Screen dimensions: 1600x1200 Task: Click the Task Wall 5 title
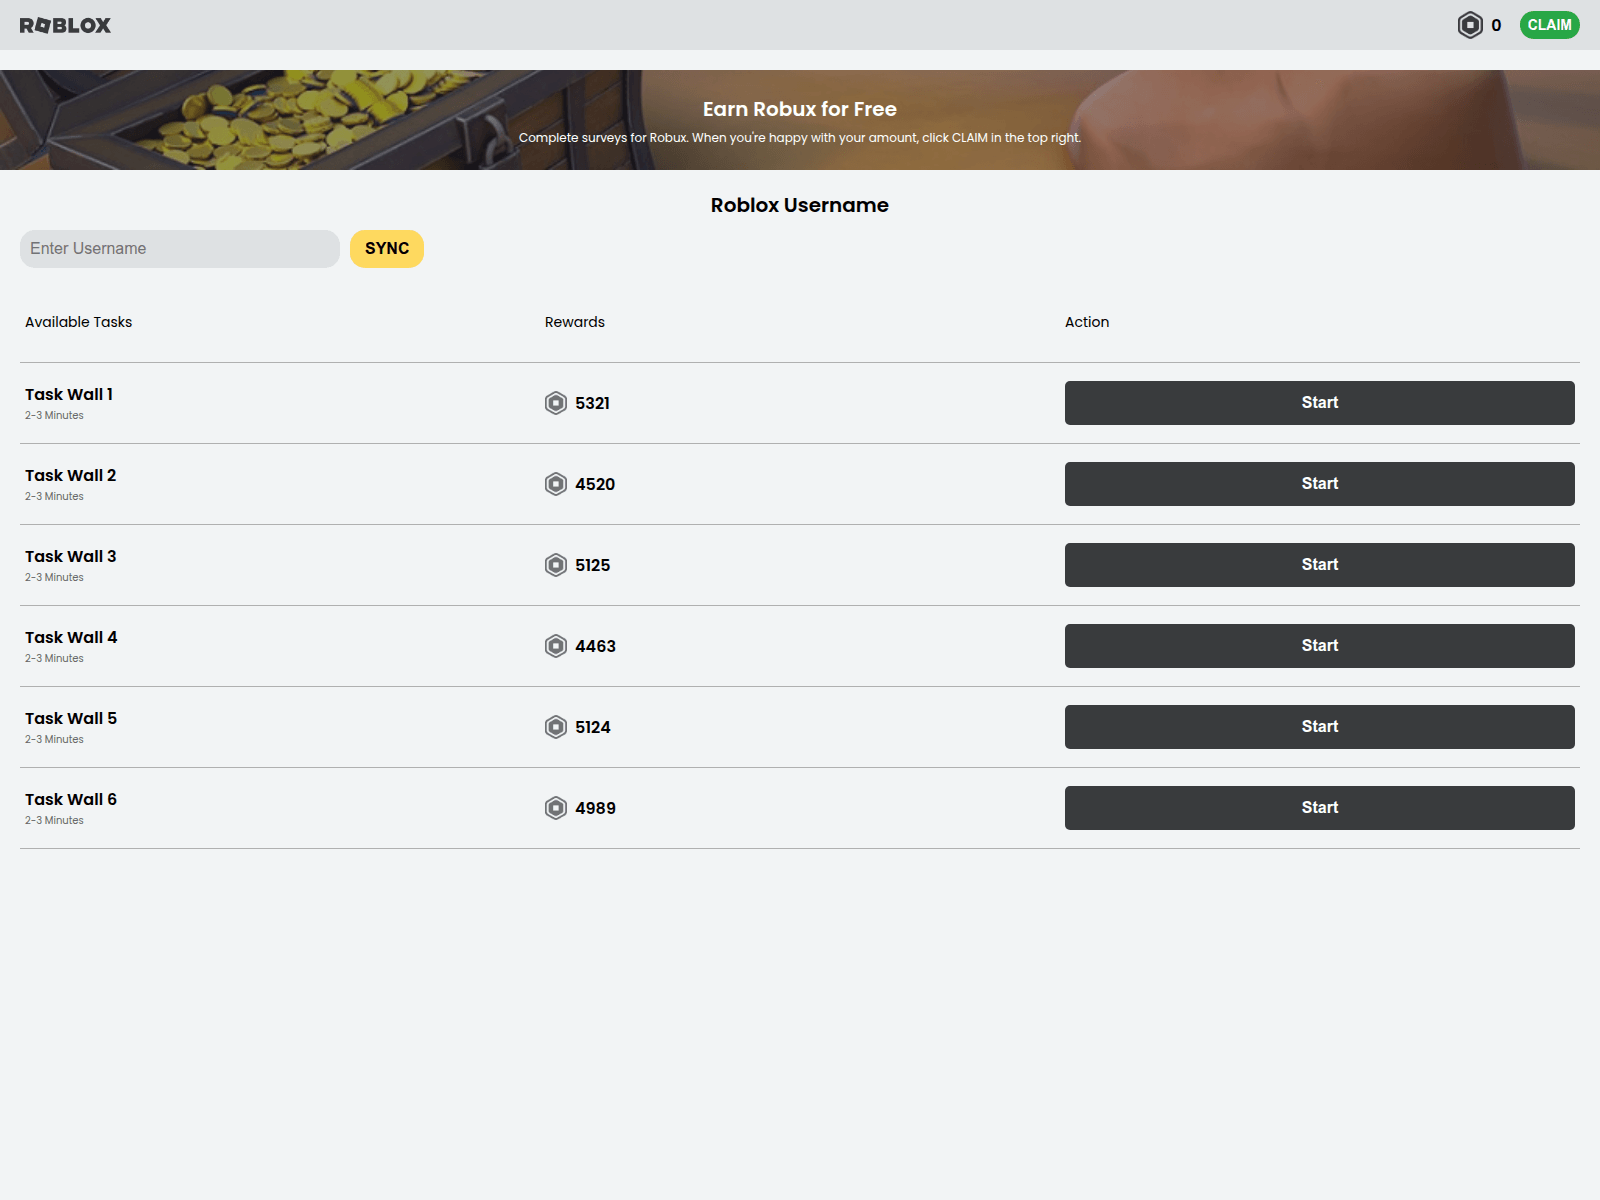(x=71, y=719)
